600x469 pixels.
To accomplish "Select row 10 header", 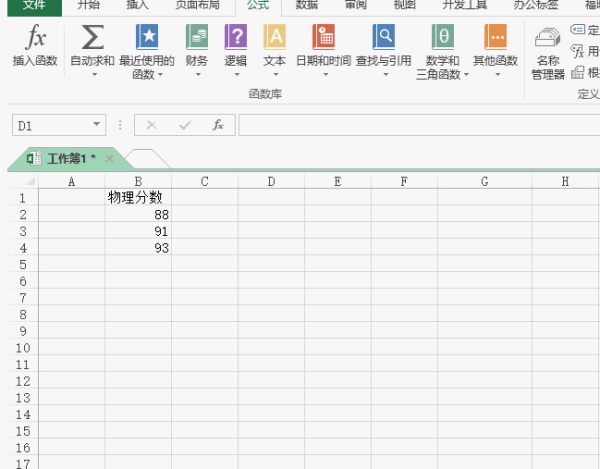I will tap(23, 348).
